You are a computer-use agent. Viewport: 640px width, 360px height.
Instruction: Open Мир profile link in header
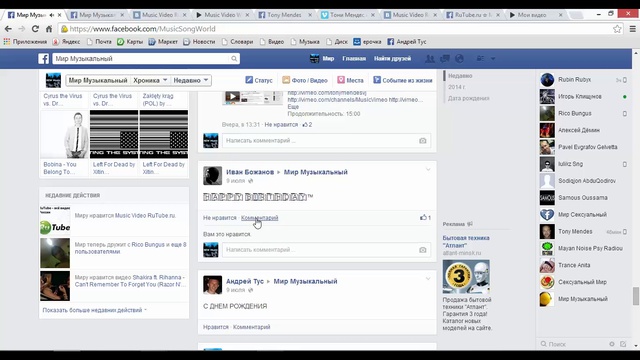[x=322, y=59]
